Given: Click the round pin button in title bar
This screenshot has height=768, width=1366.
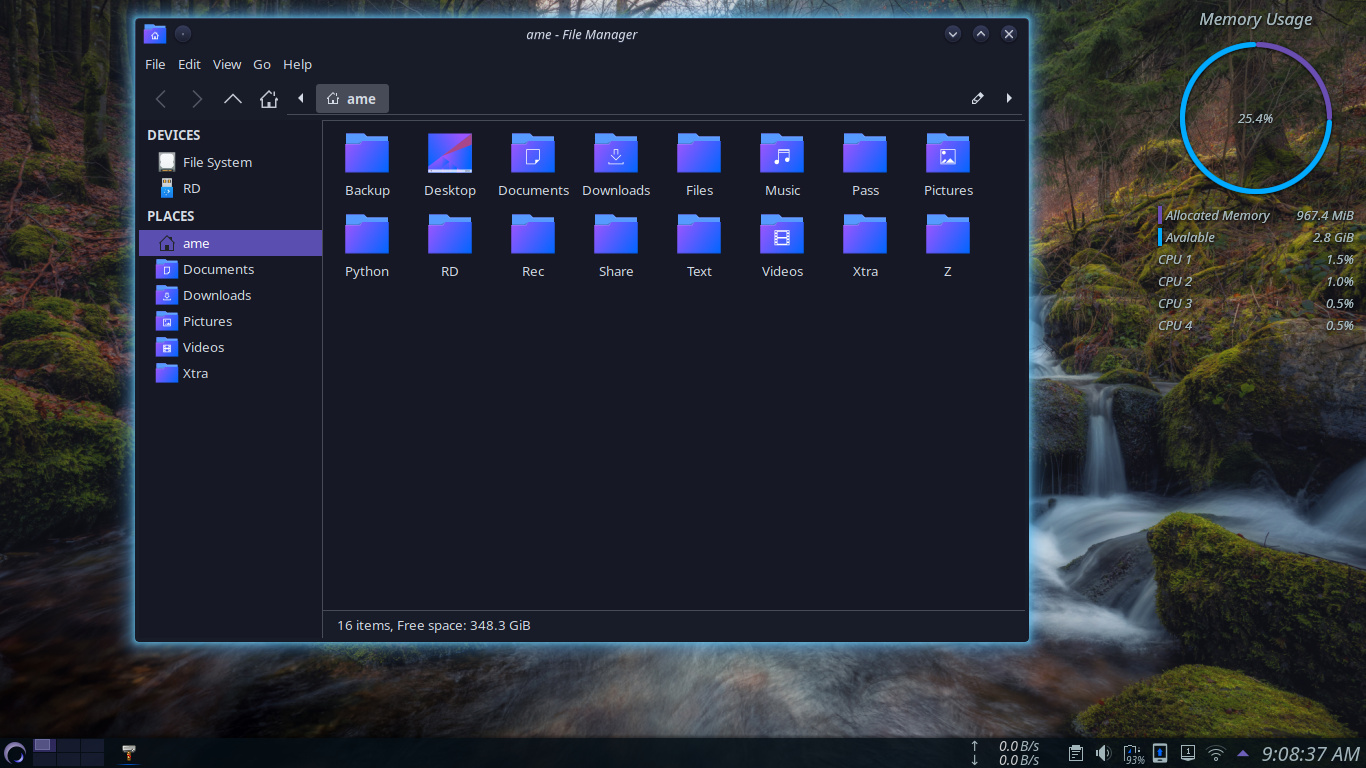Looking at the screenshot, I should click(183, 34).
